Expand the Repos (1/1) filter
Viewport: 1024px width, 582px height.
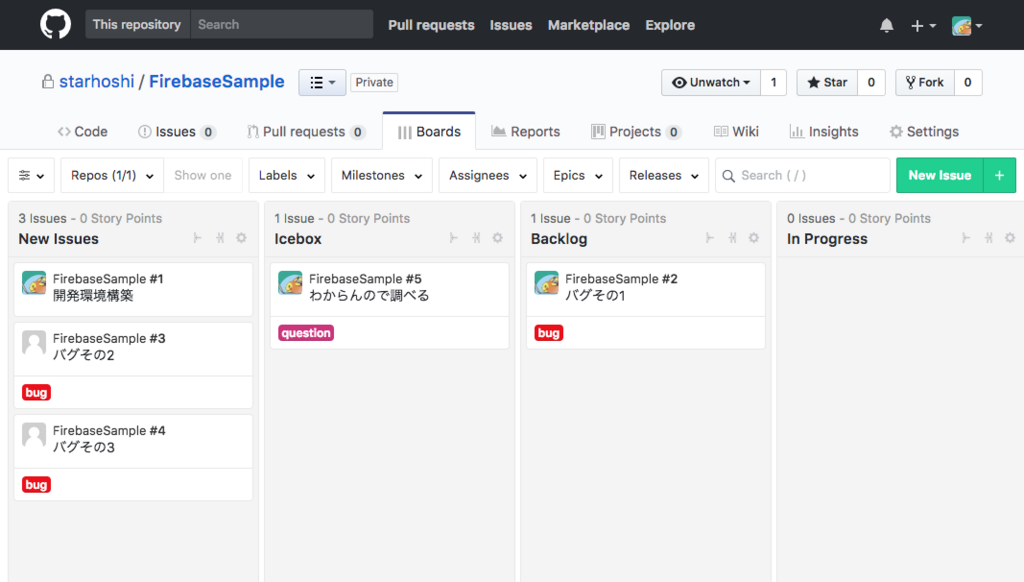112,175
